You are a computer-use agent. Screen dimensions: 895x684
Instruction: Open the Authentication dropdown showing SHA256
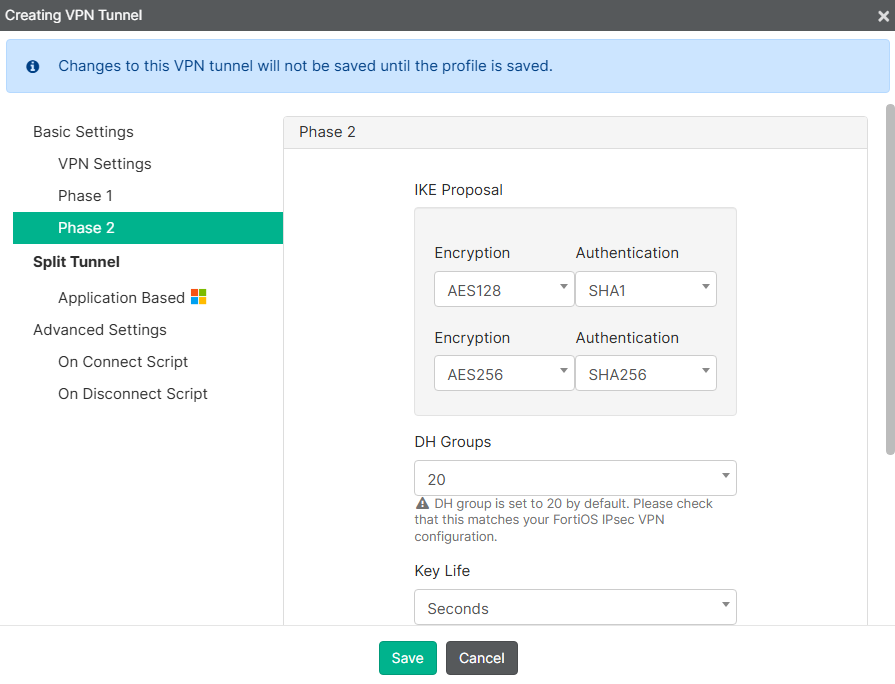point(645,373)
